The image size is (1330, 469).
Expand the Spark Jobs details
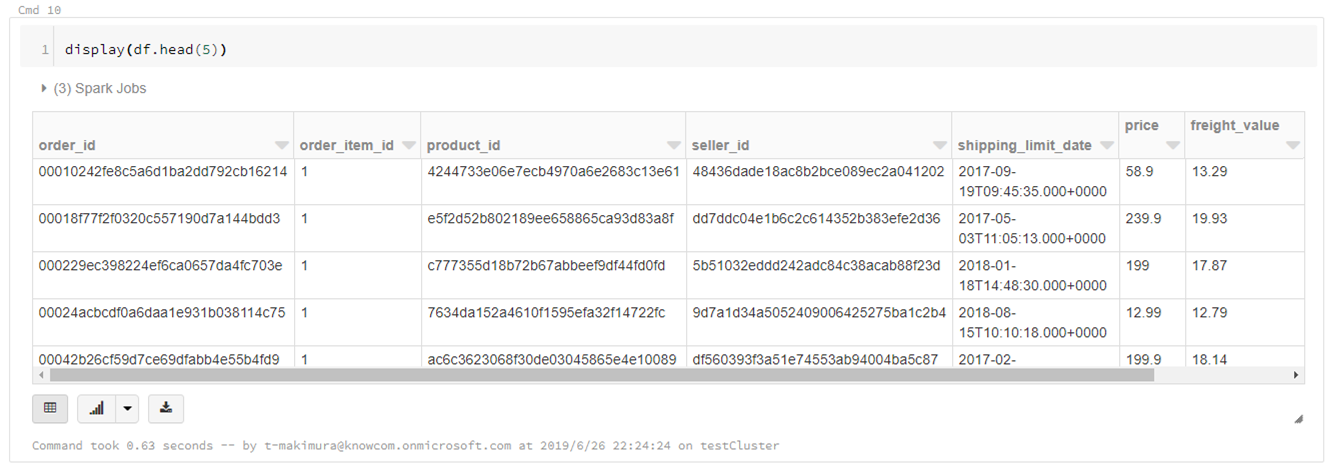(44, 89)
